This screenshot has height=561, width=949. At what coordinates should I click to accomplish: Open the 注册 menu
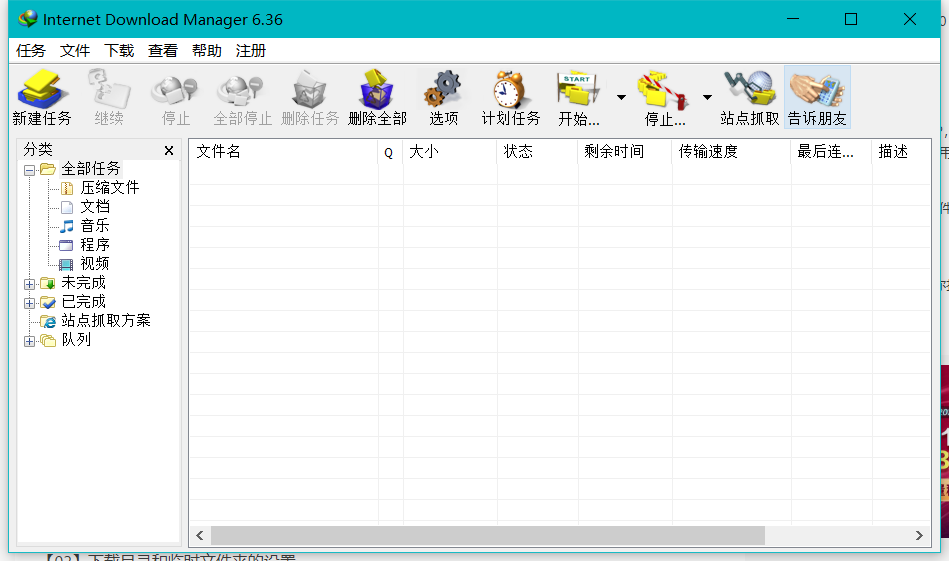251,51
